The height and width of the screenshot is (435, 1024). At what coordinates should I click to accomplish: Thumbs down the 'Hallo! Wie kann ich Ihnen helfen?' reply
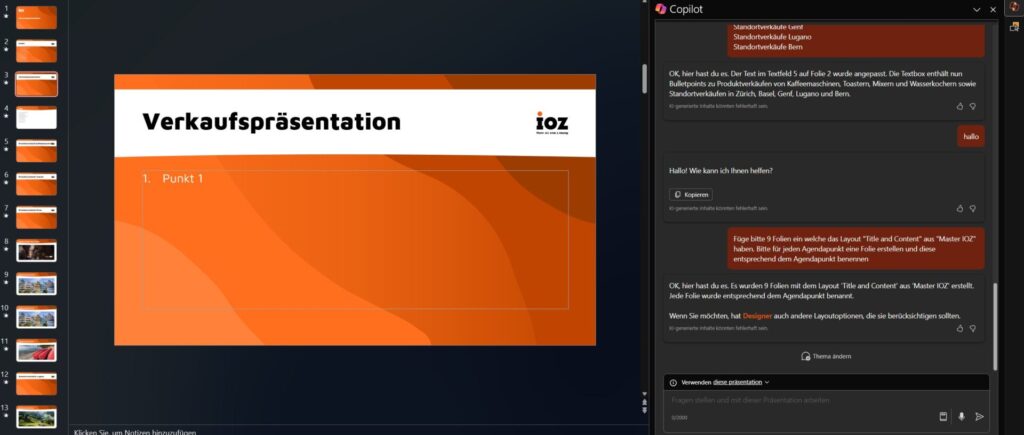pos(972,208)
